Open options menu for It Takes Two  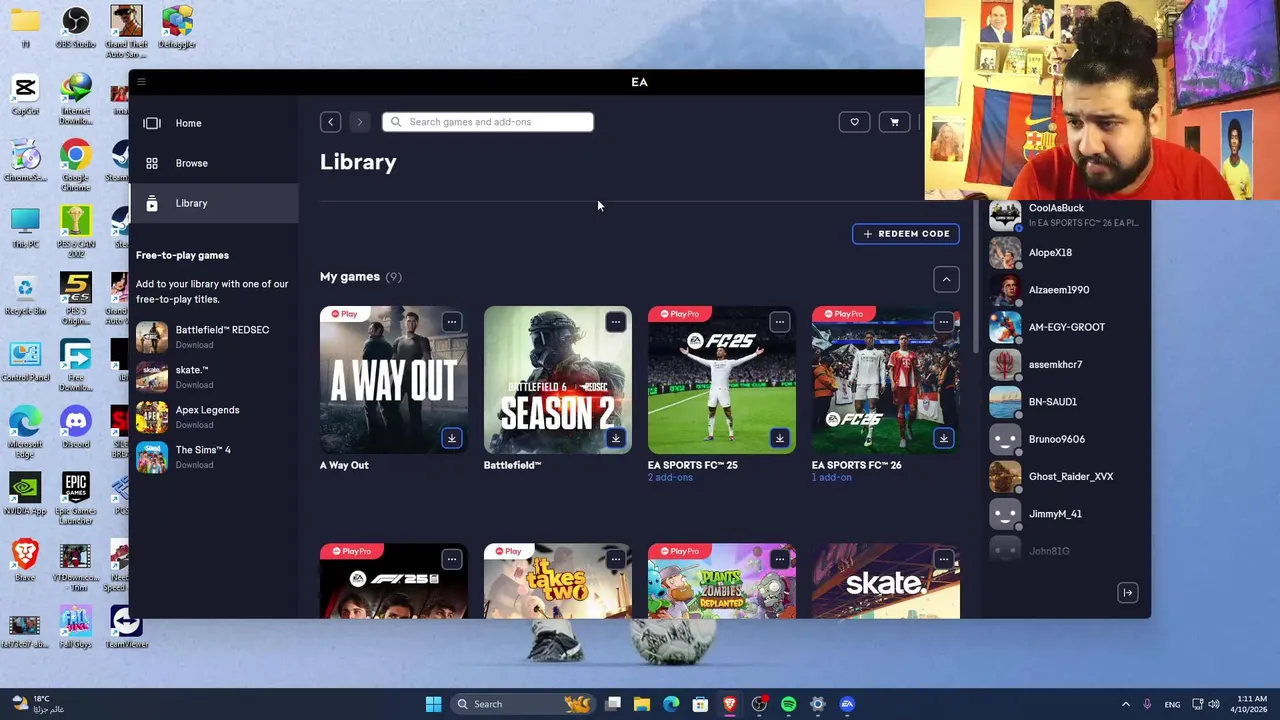pyautogui.click(x=616, y=559)
